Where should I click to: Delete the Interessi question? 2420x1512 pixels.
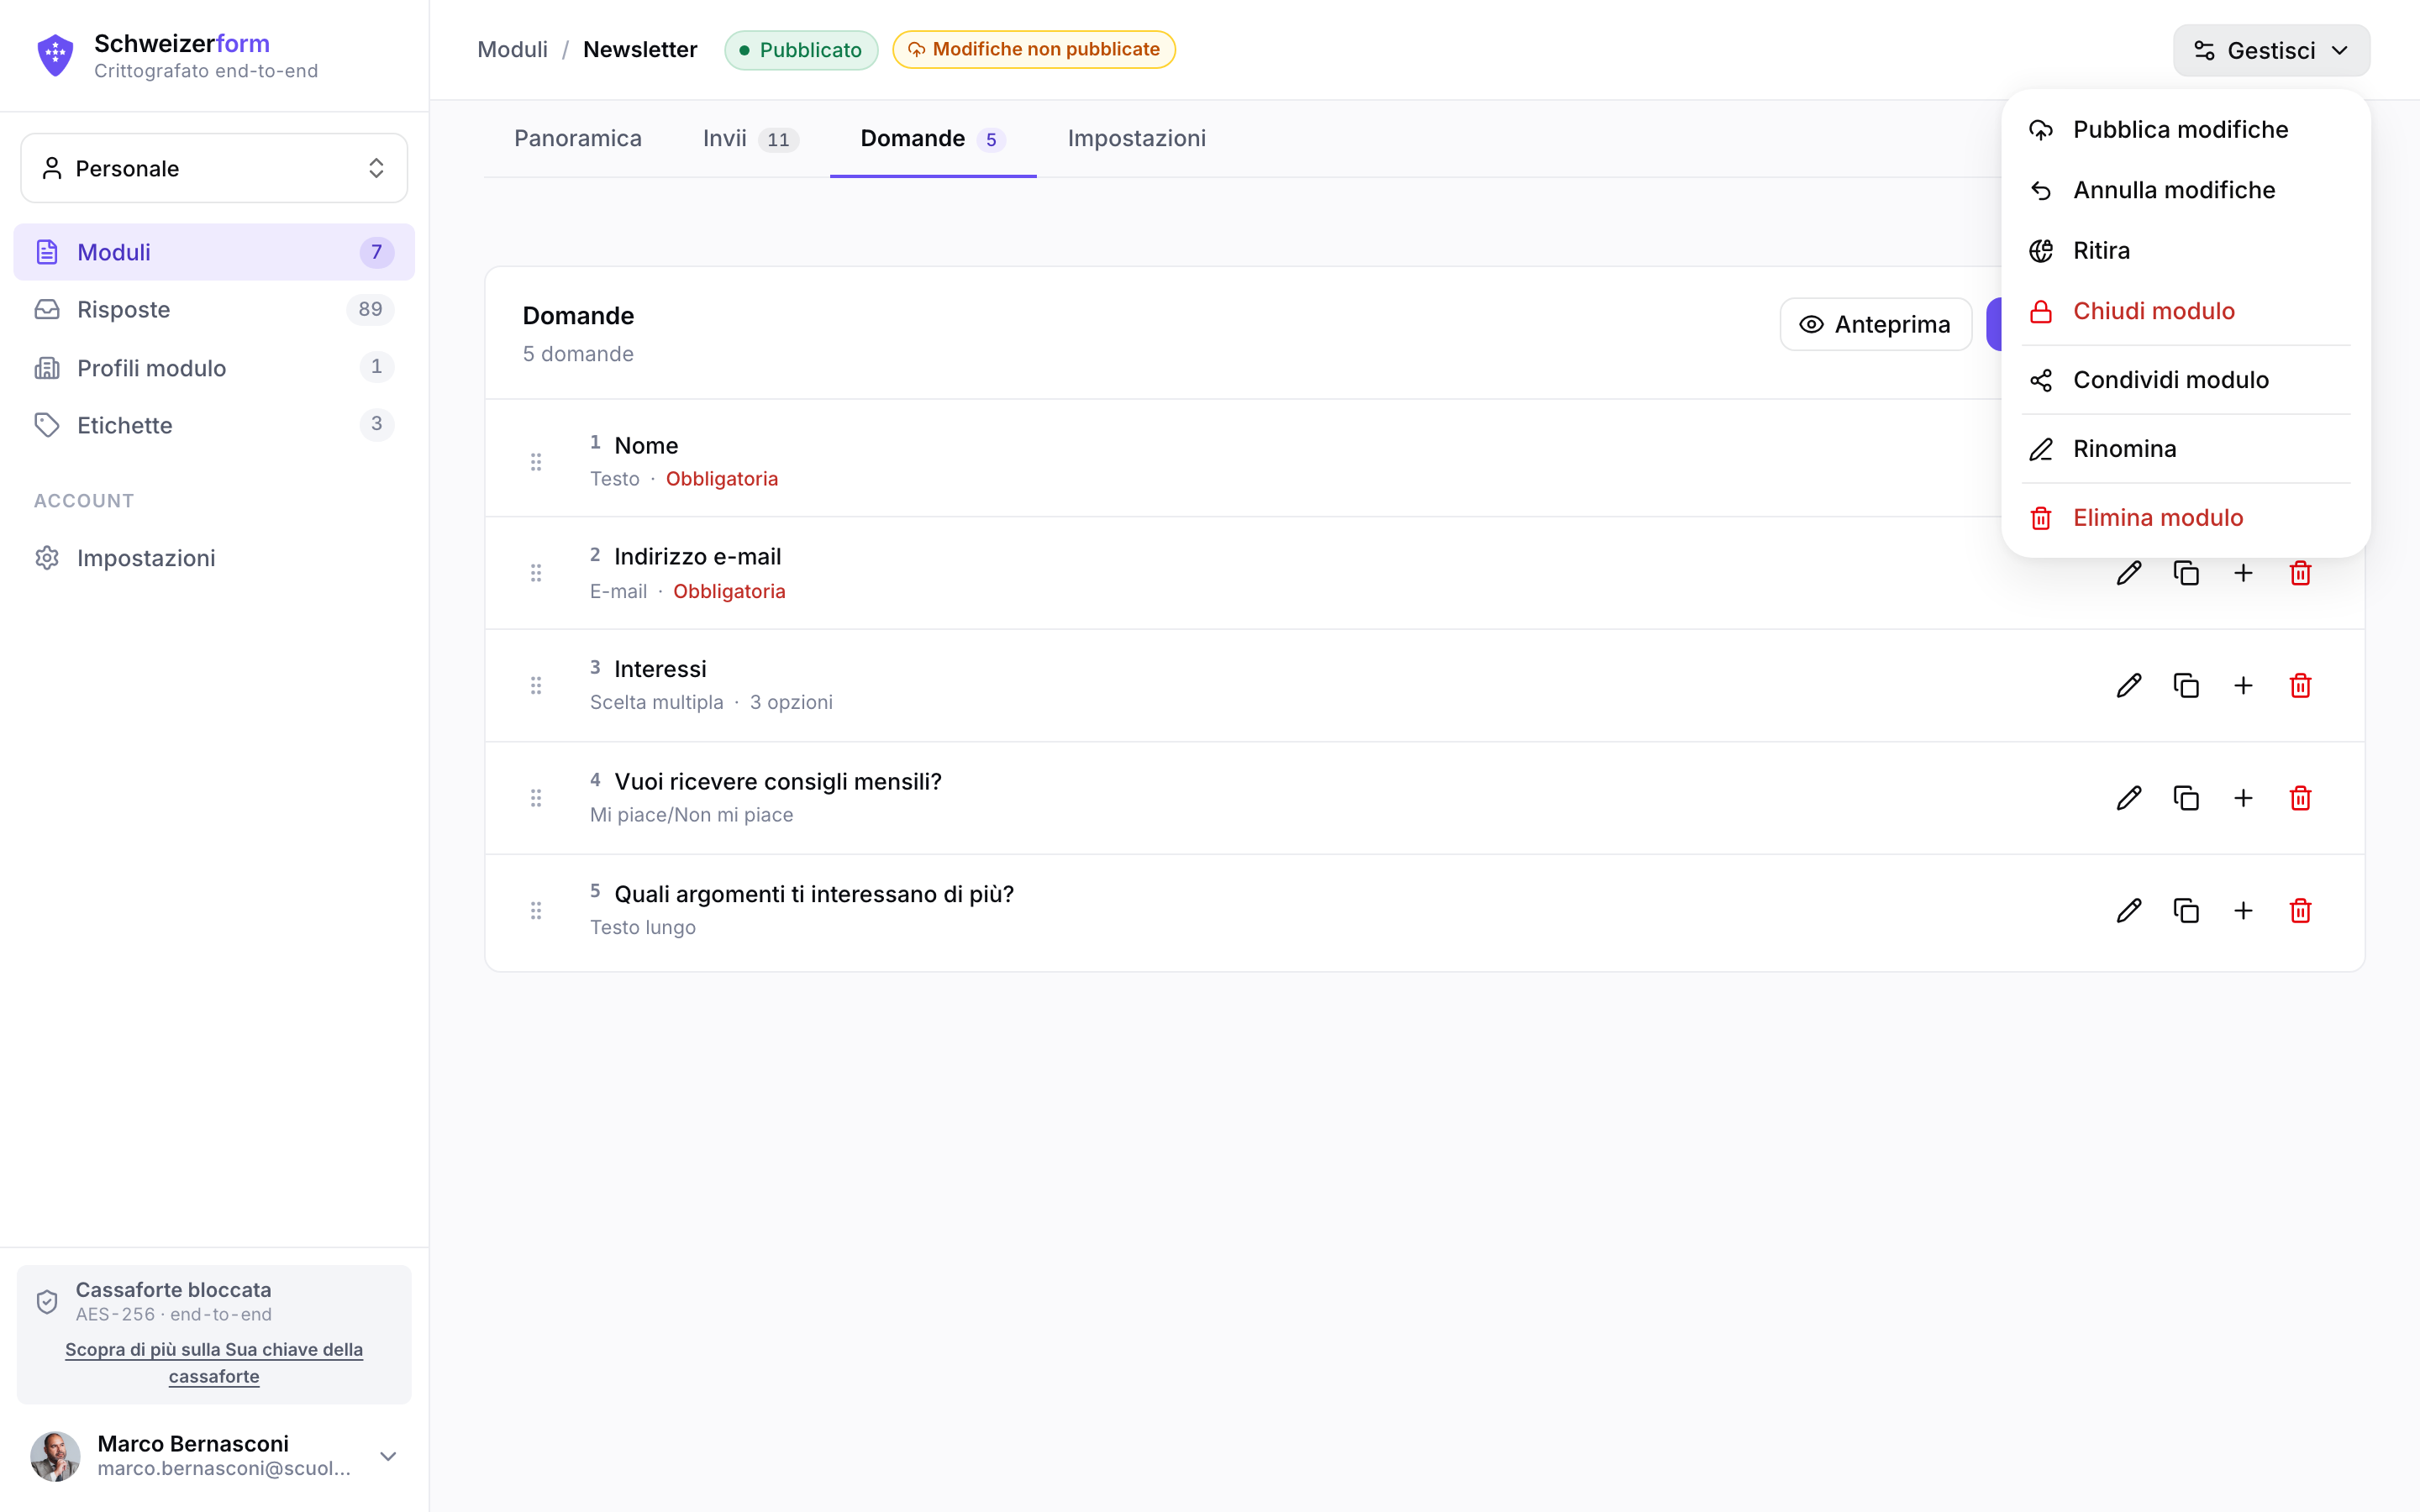click(x=2300, y=685)
